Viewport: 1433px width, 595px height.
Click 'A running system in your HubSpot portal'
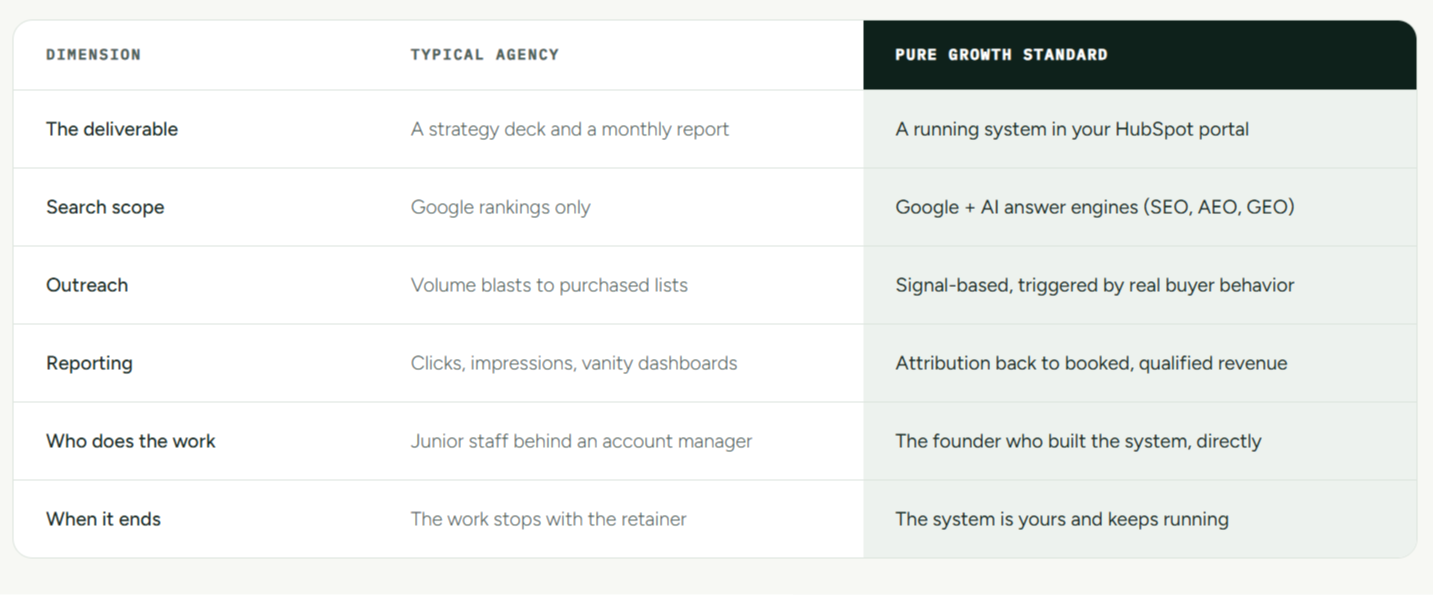pos(1072,129)
